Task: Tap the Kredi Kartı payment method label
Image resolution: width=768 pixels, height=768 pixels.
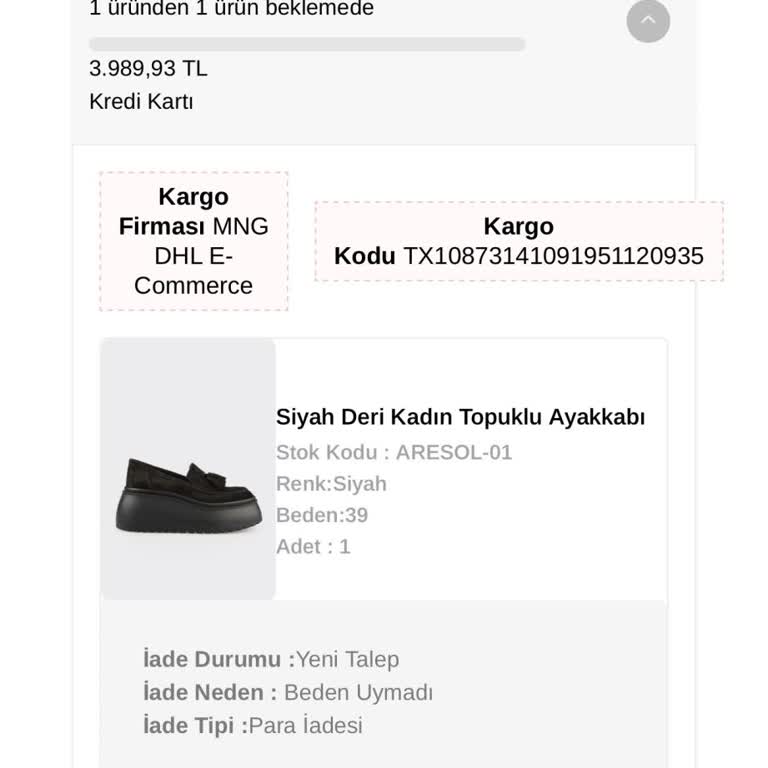Action: pos(141,102)
